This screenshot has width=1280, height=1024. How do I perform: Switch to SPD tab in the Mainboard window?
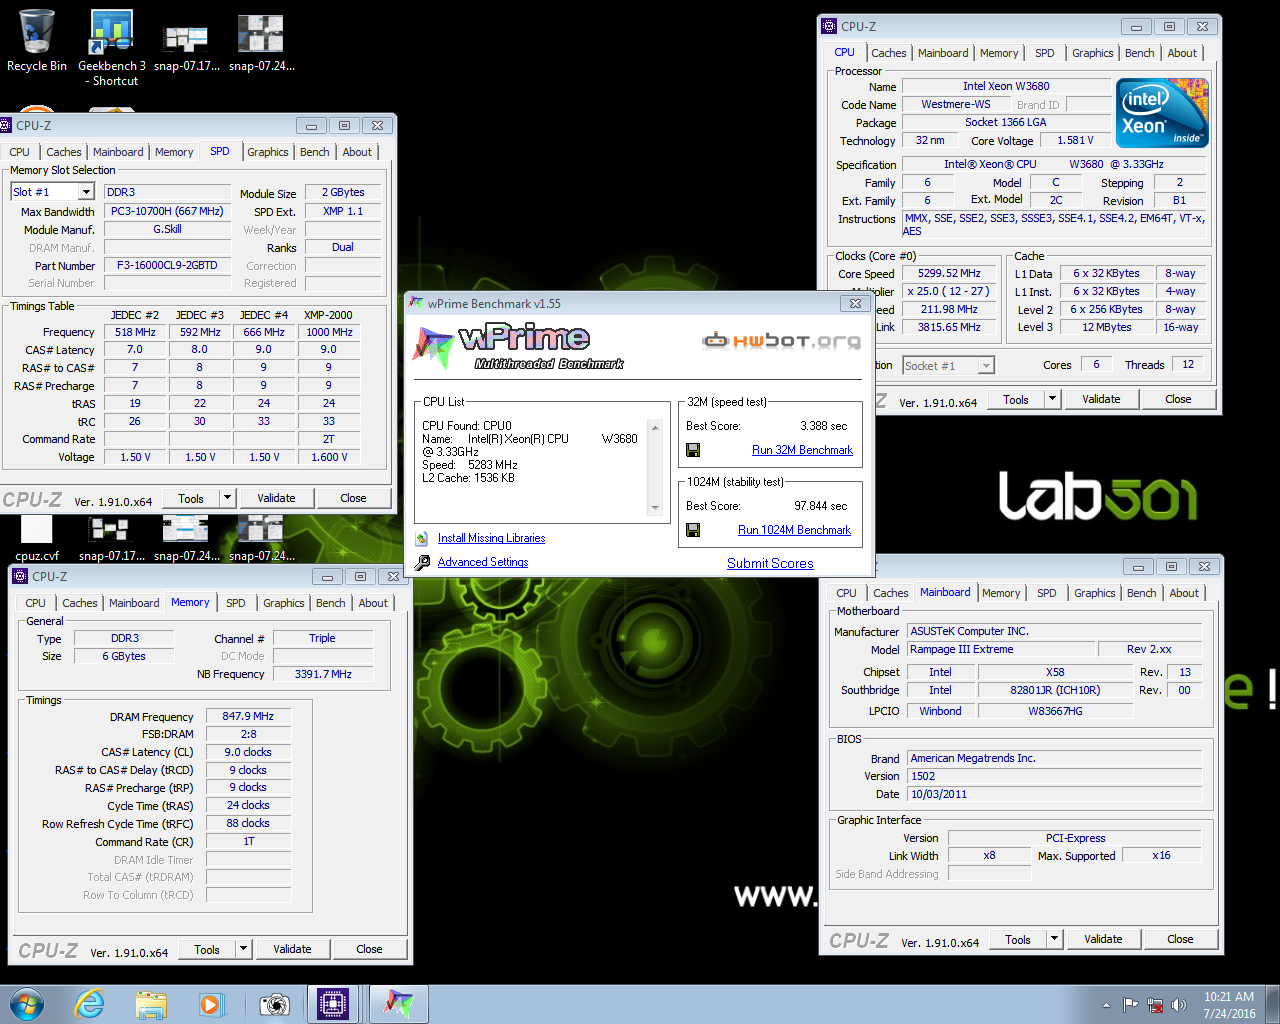1047,593
